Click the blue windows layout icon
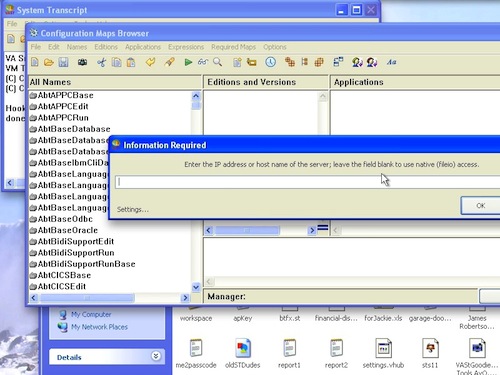The width and height of the screenshot is (500, 375). click(x=338, y=62)
